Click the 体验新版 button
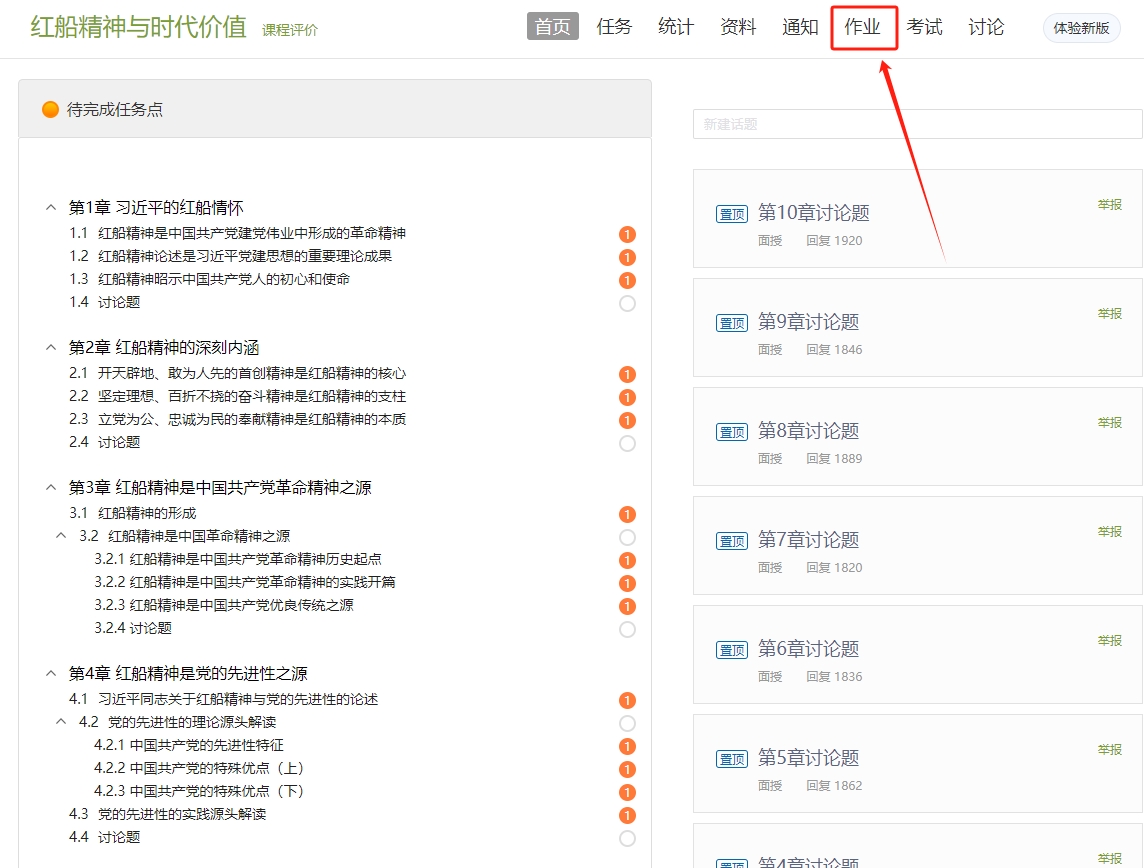Screen dimensions: 1144x868 click(1081, 28)
